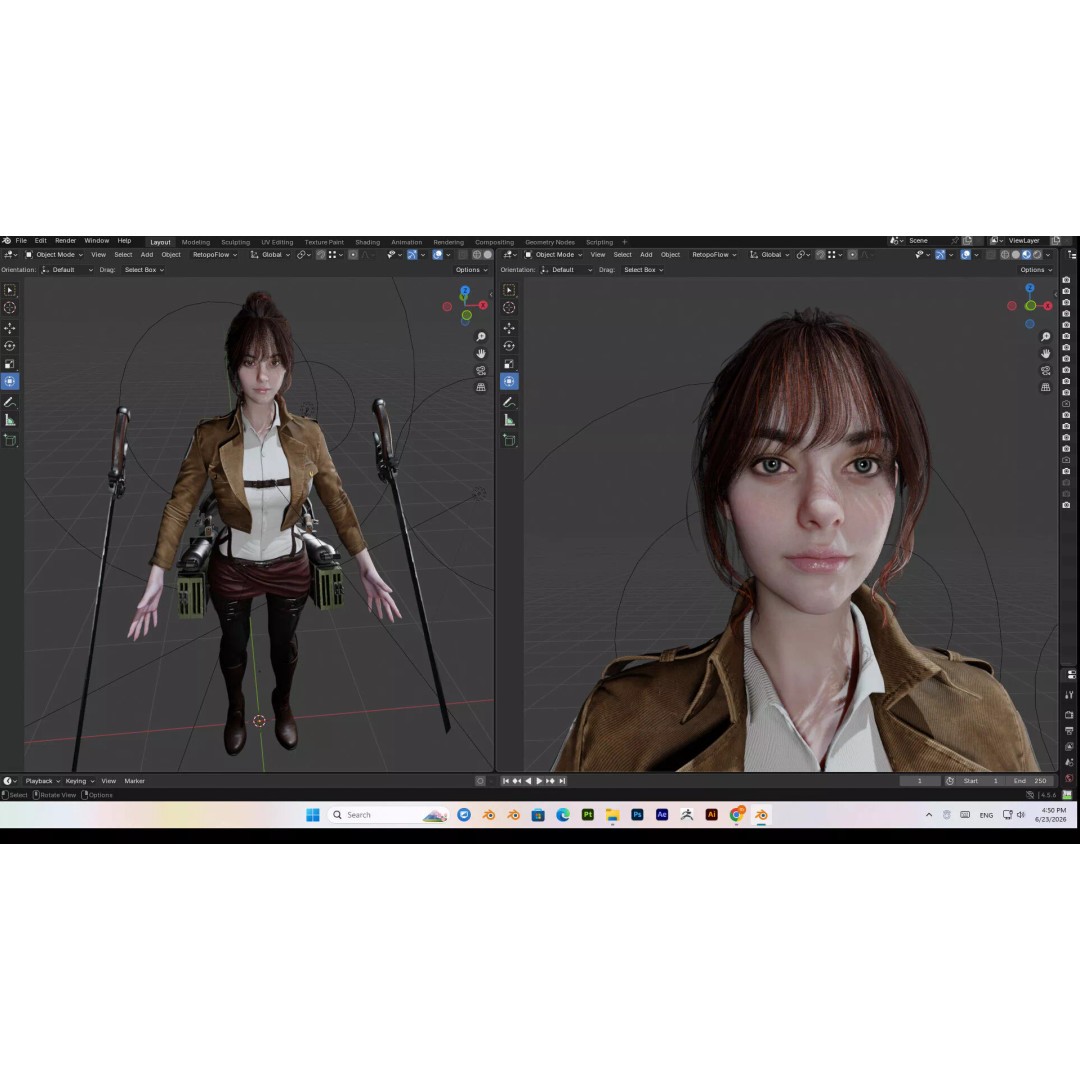Select the Measure tool in left viewport
The width and height of the screenshot is (1080, 1080).
10,419
